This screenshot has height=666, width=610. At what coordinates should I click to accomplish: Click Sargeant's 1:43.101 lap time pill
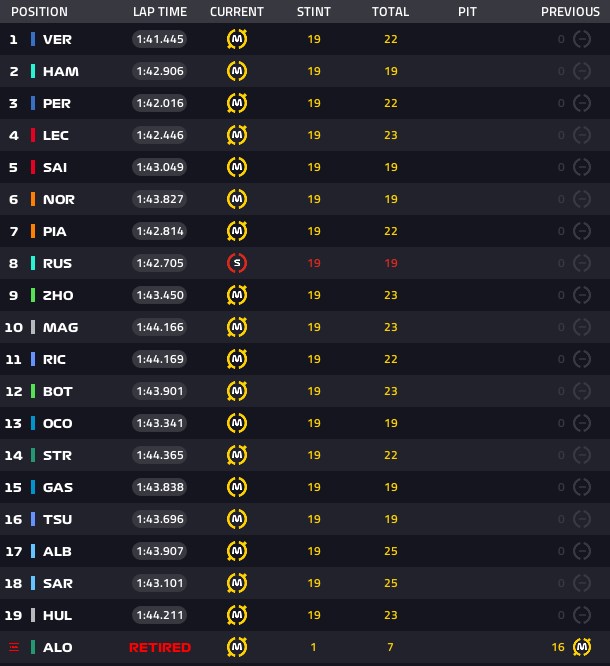coord(160,583)
